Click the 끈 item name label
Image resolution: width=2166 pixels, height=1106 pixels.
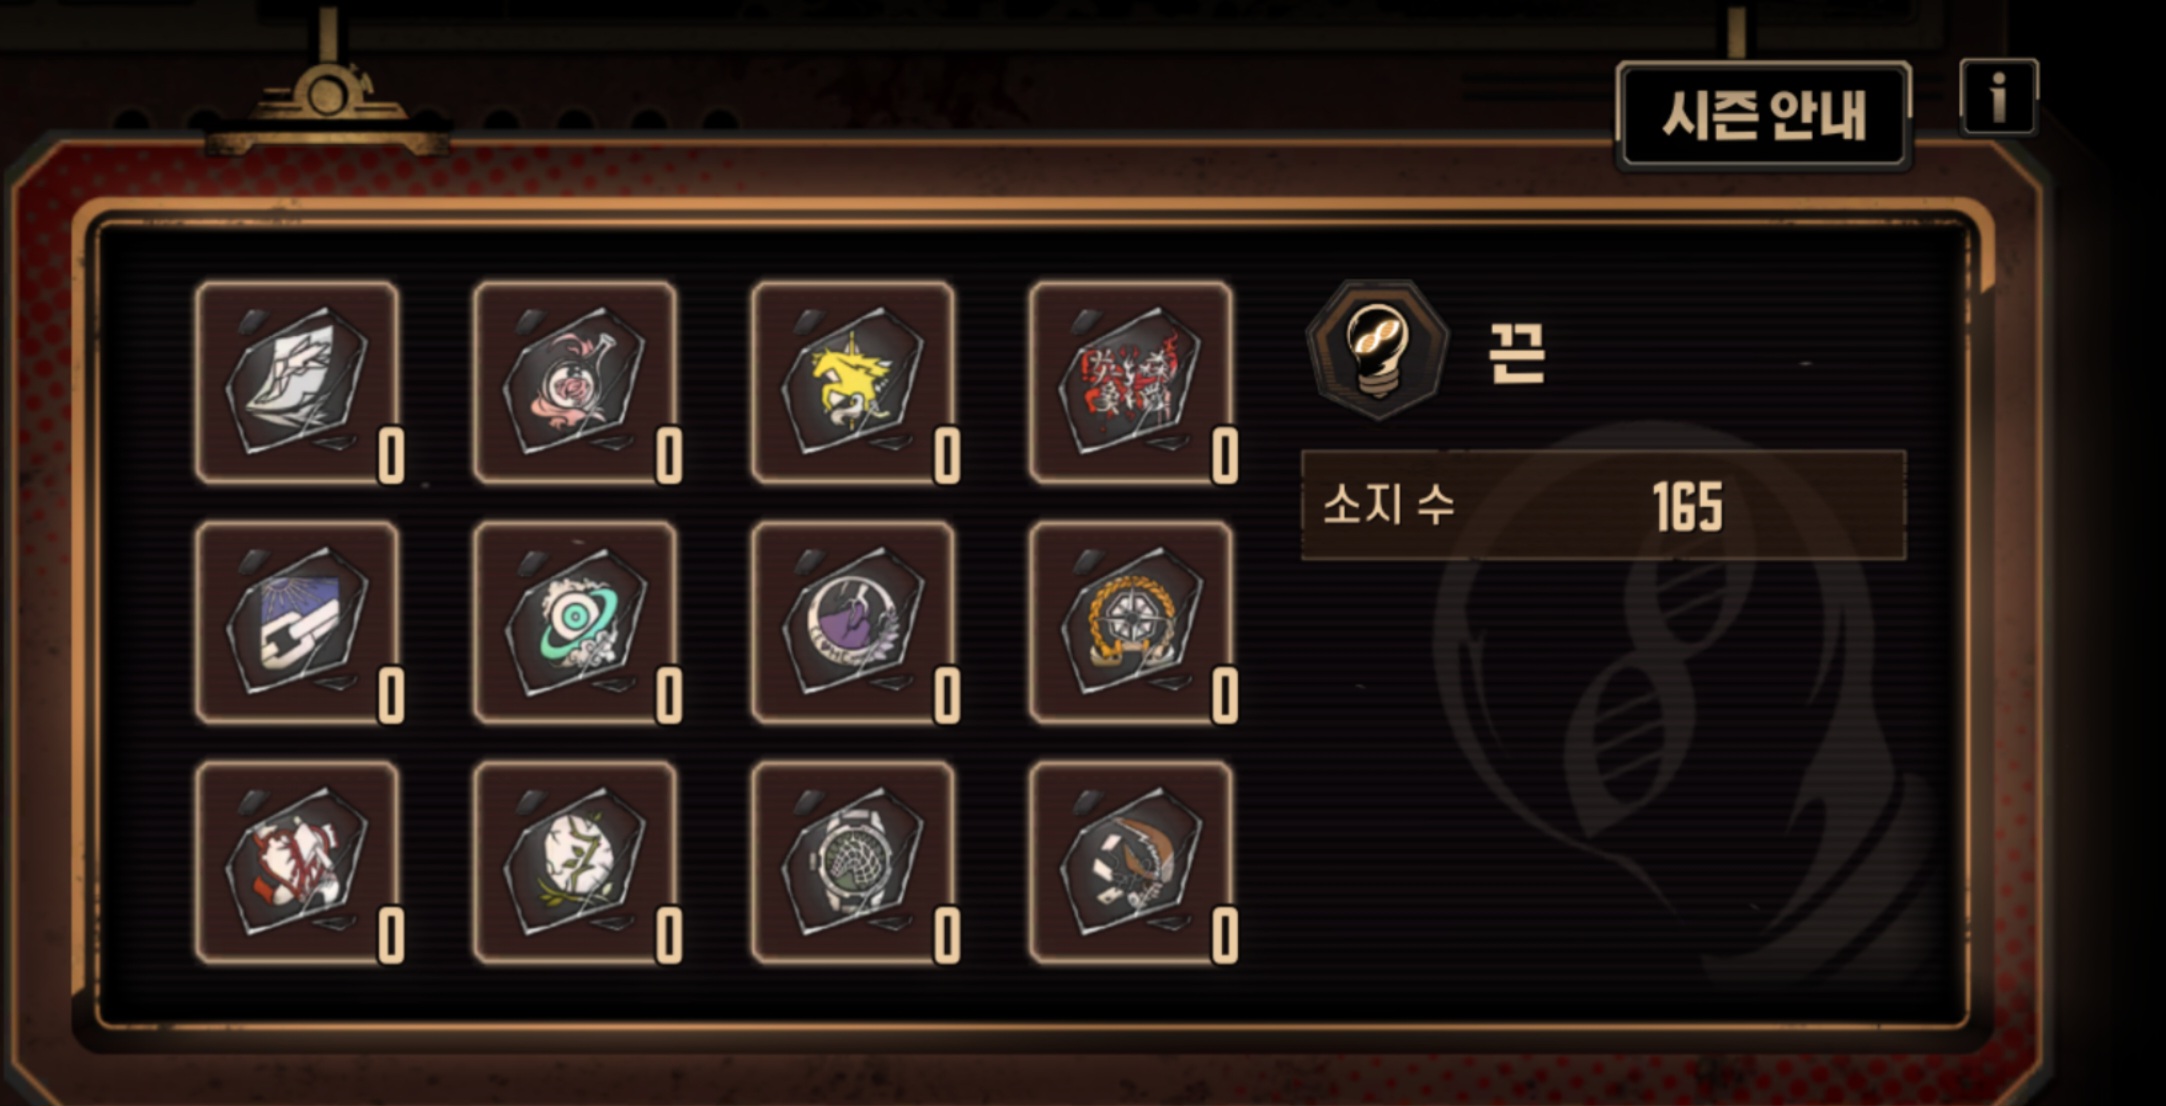[x=1517, y=353]
